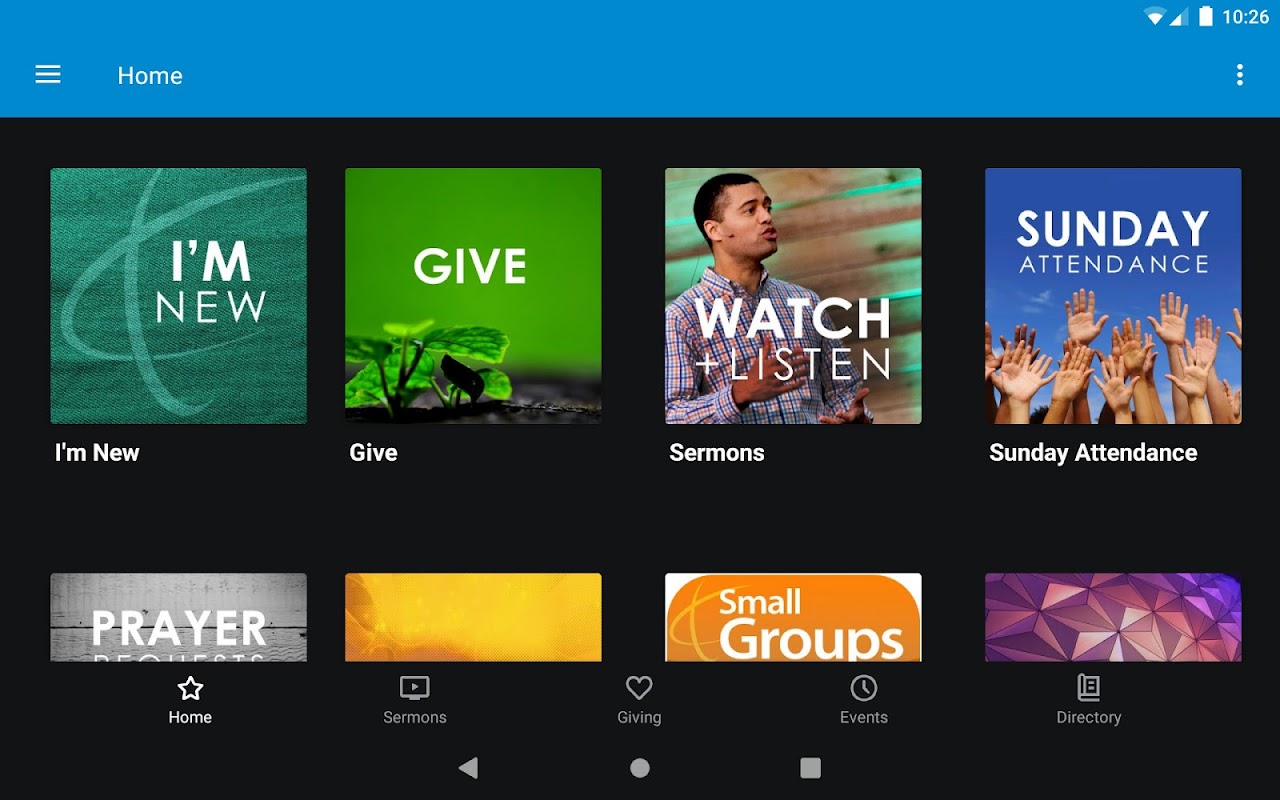
Task: Tap the Home star icon
Action: [190, 688]
